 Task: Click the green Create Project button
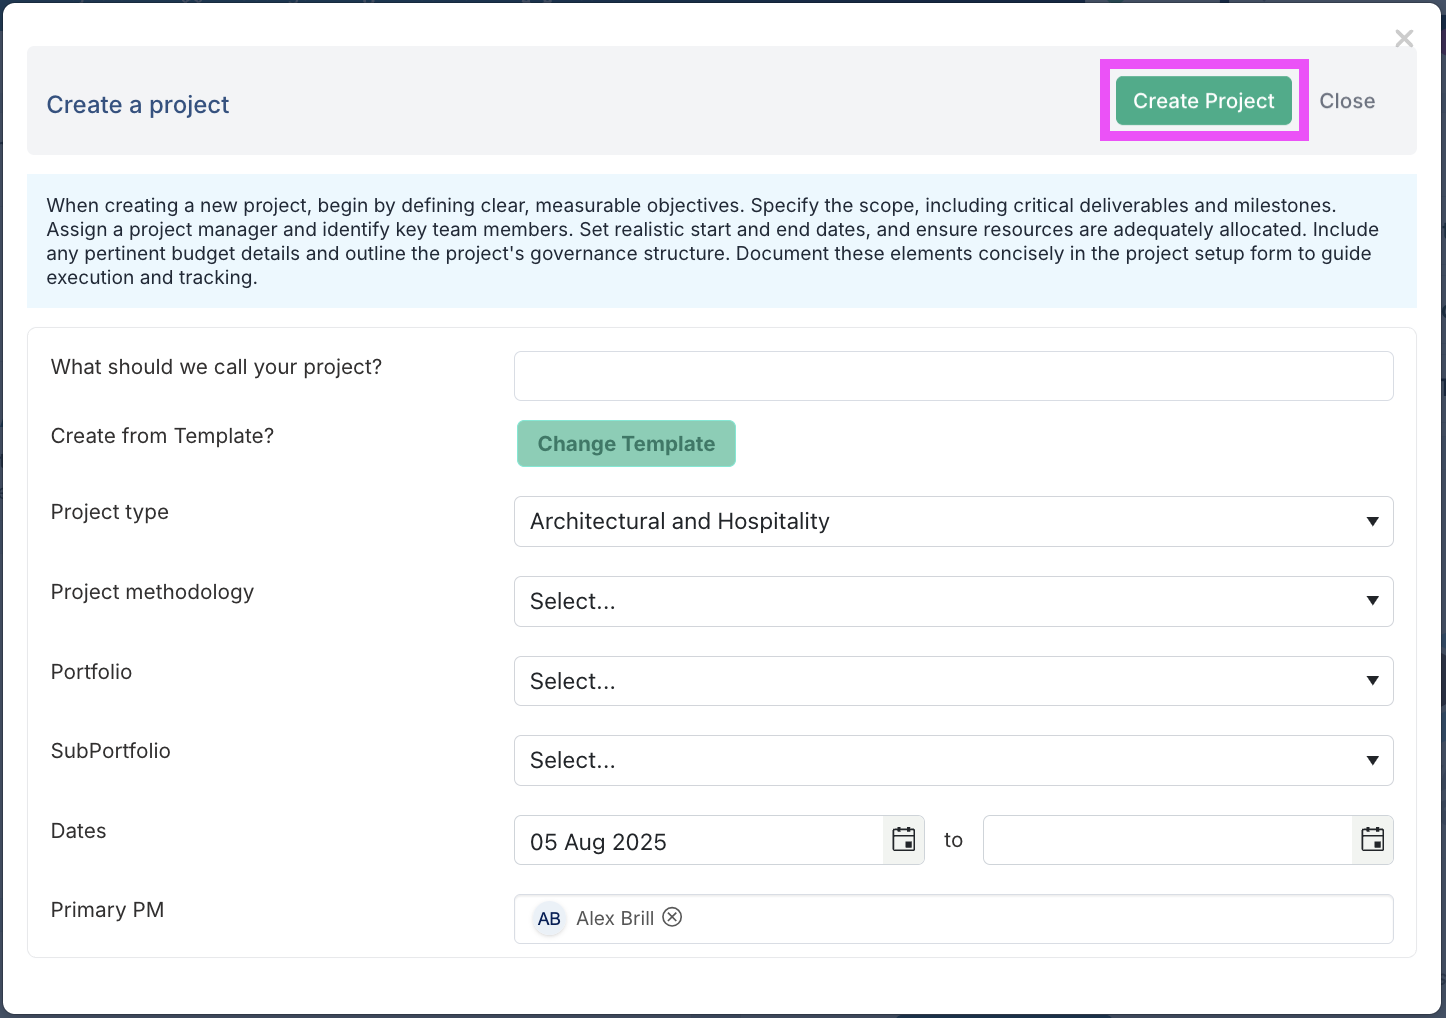(x=1203, y=101)
